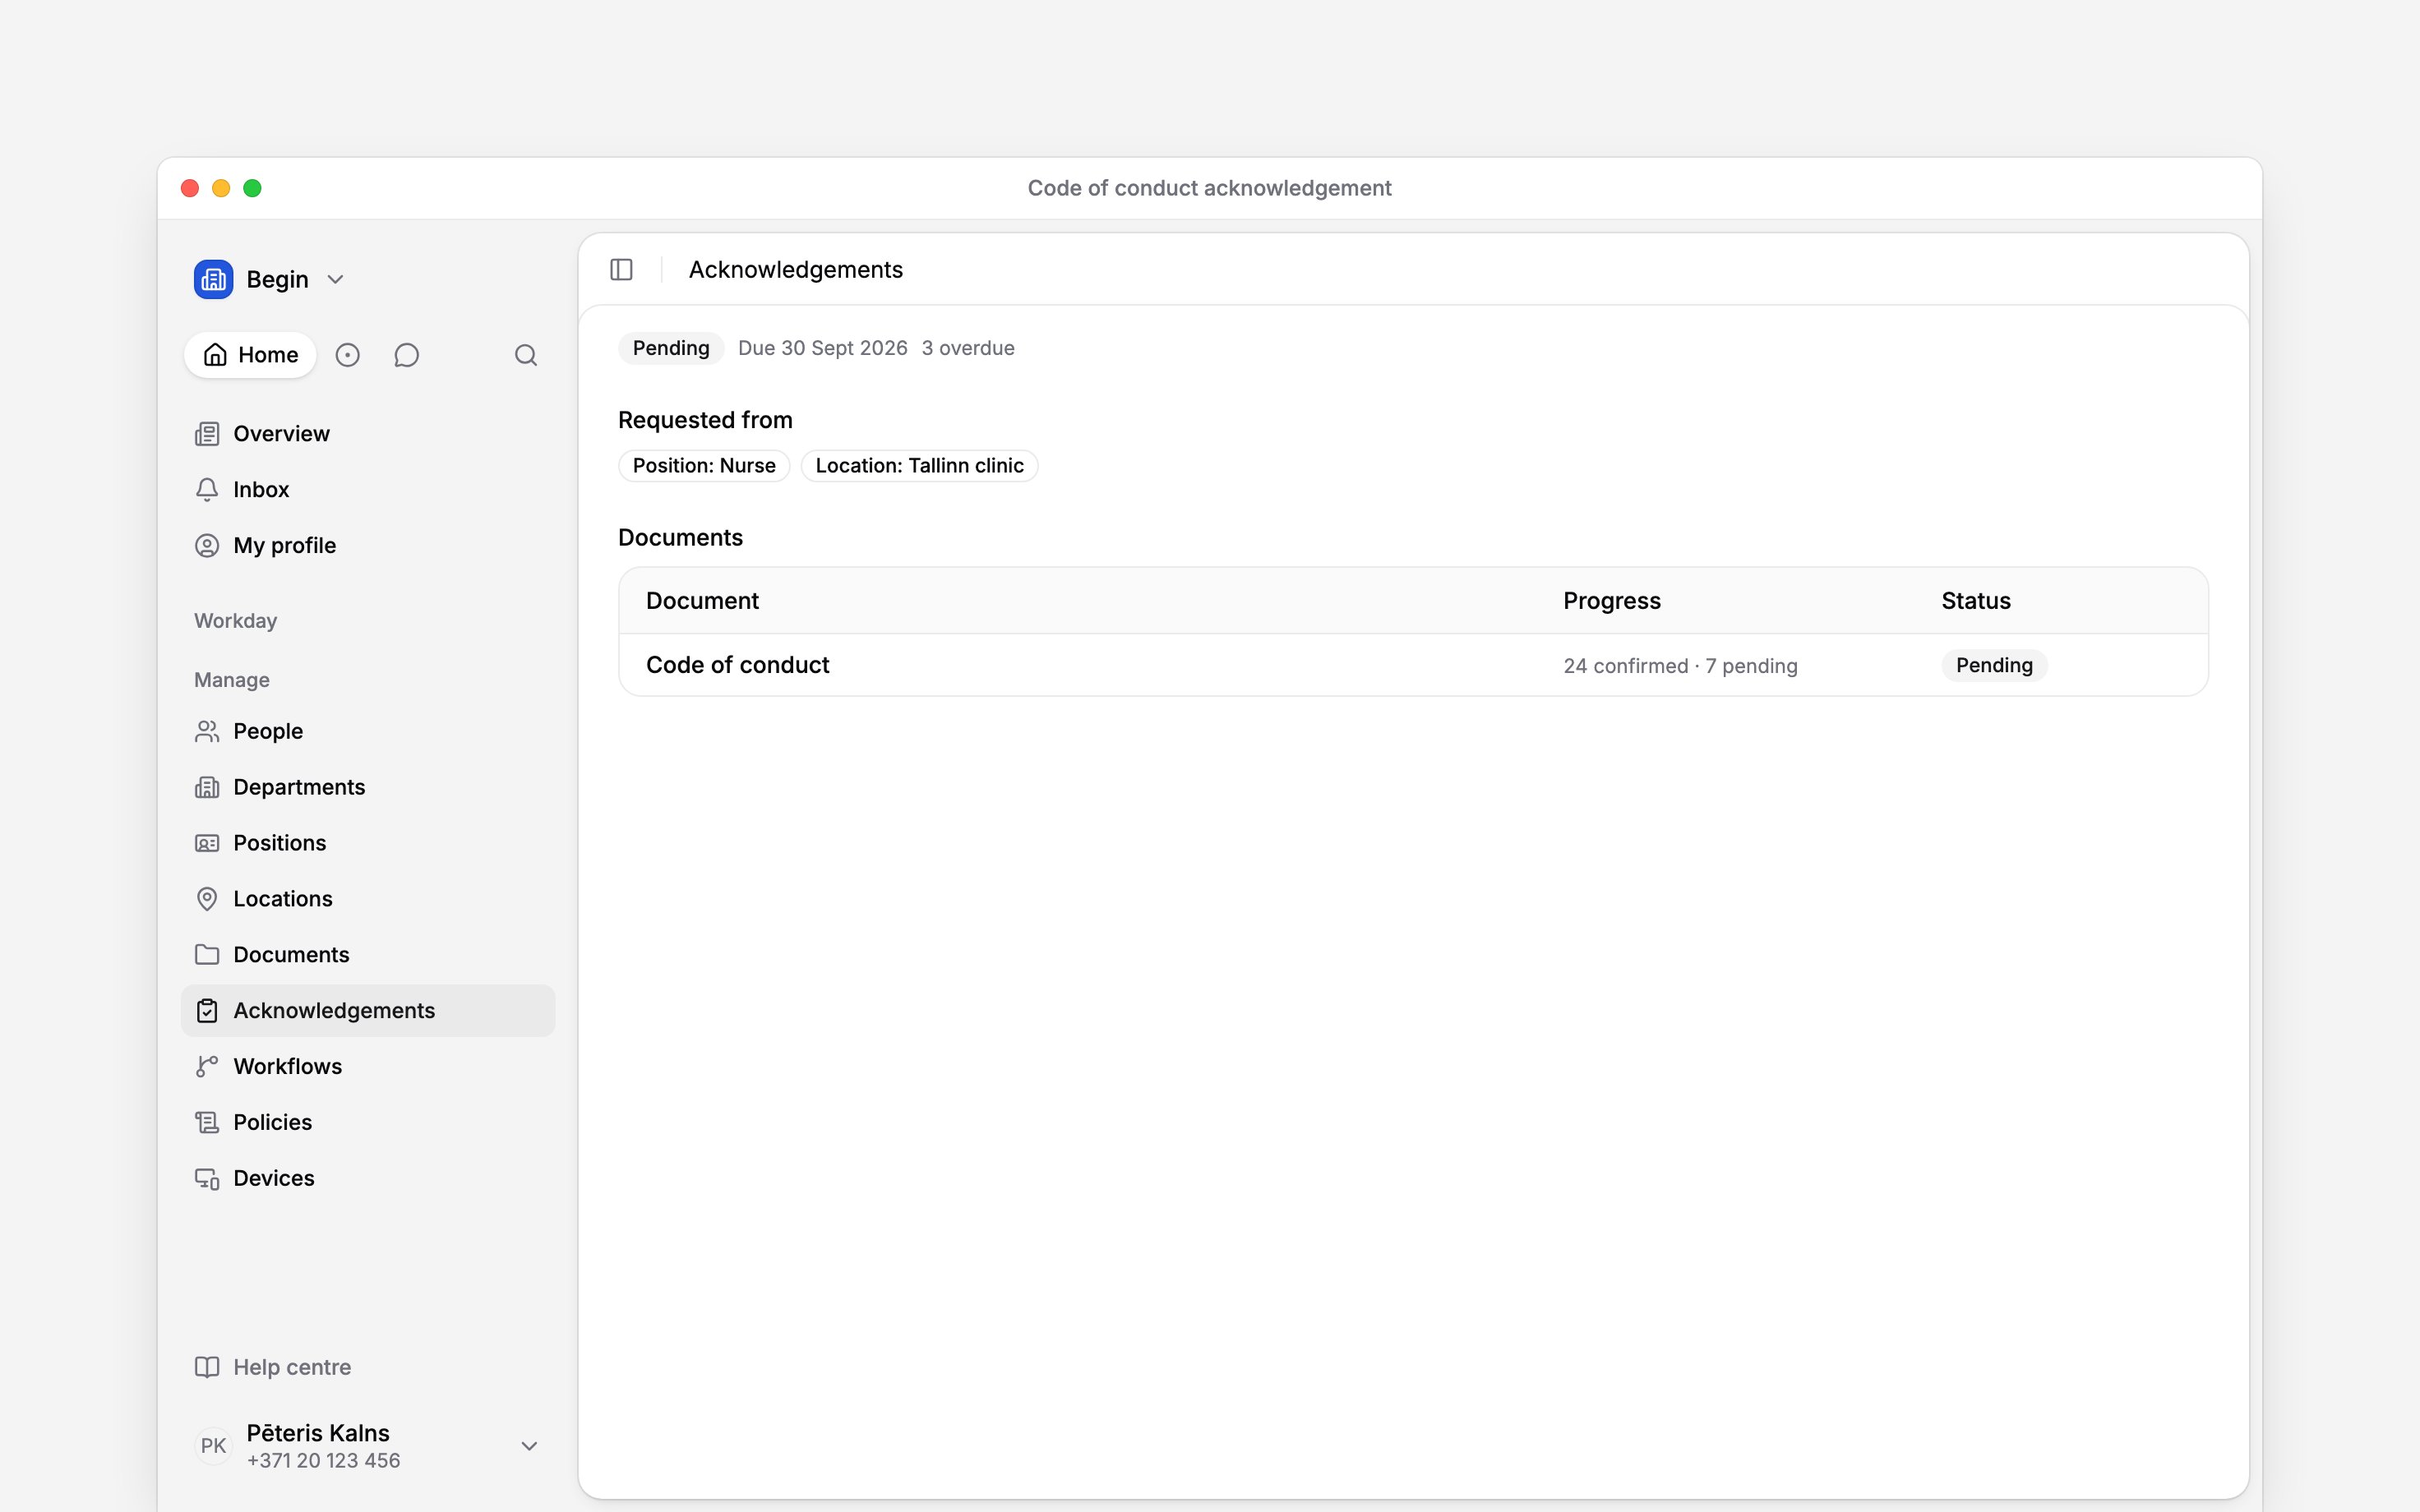
Task: Open the chat bubble icon
Action: click(406, 355)
